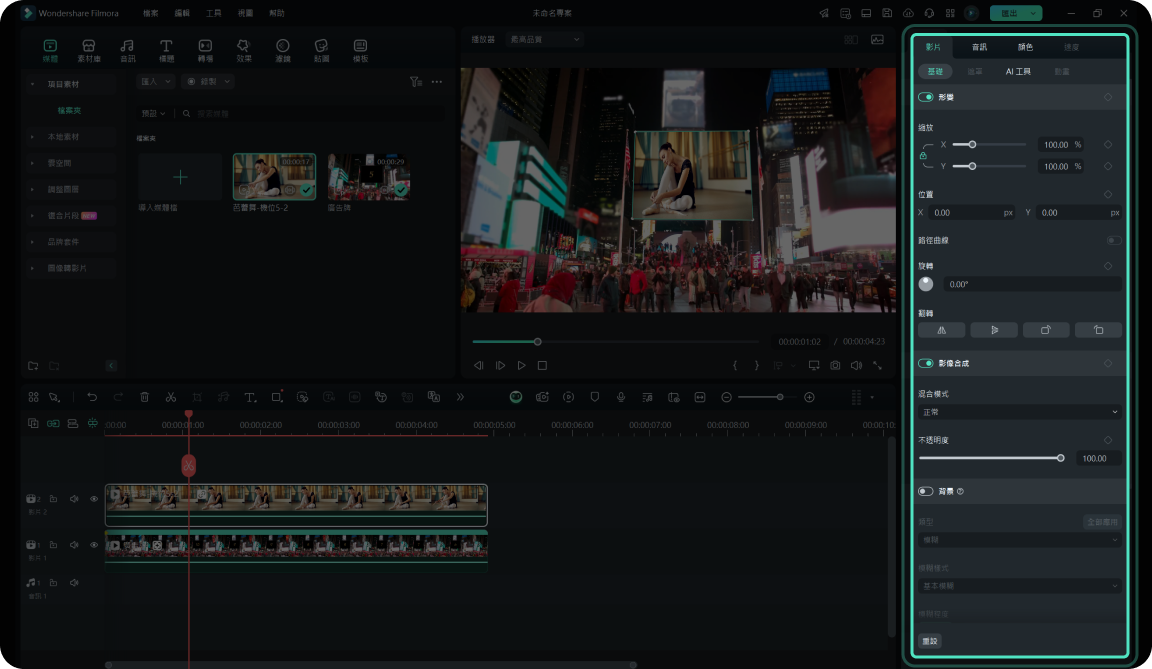Click the rotation angle input field

[1032, 284]
